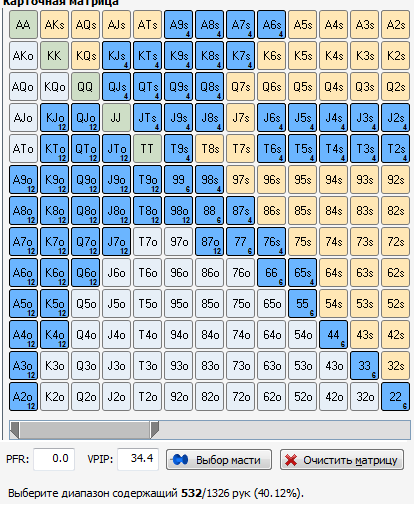Deselect the 44 pocket pair cell
The image size is (414, 506).
333,335
